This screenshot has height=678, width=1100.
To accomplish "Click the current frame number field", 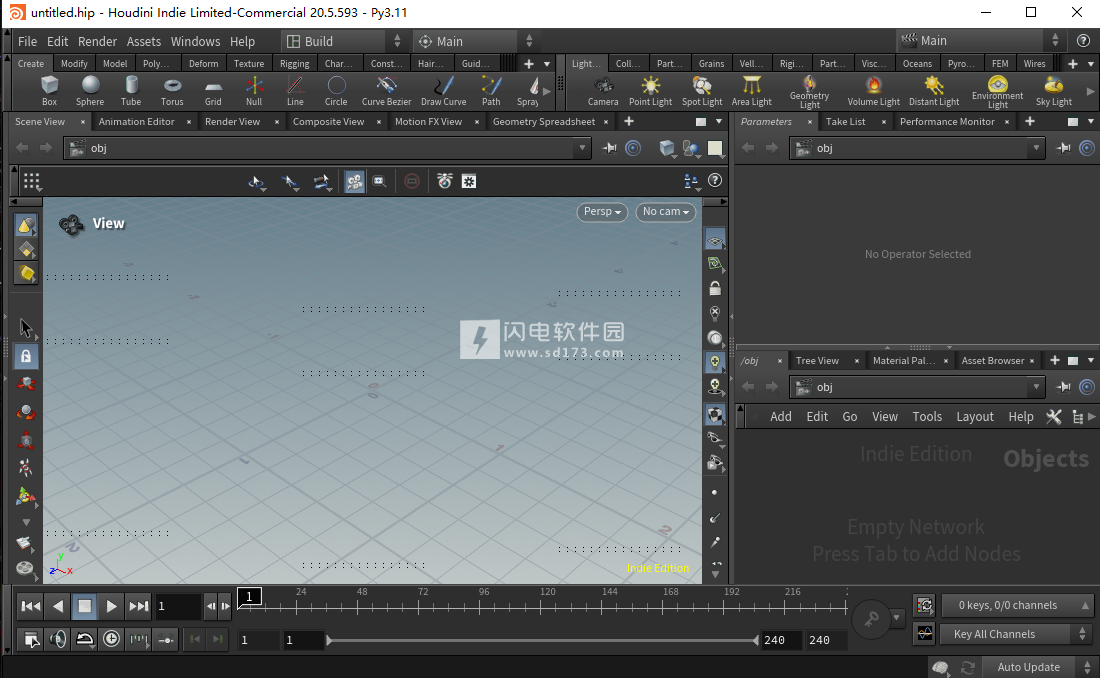I will coord(178,606).
